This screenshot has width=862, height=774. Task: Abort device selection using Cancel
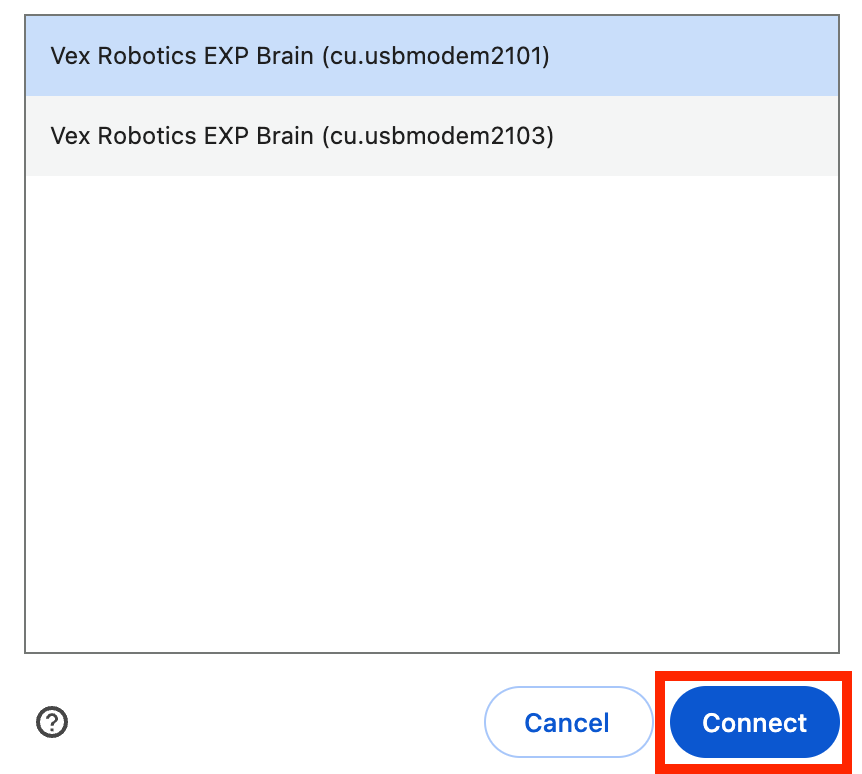click(x=567, y=722)
